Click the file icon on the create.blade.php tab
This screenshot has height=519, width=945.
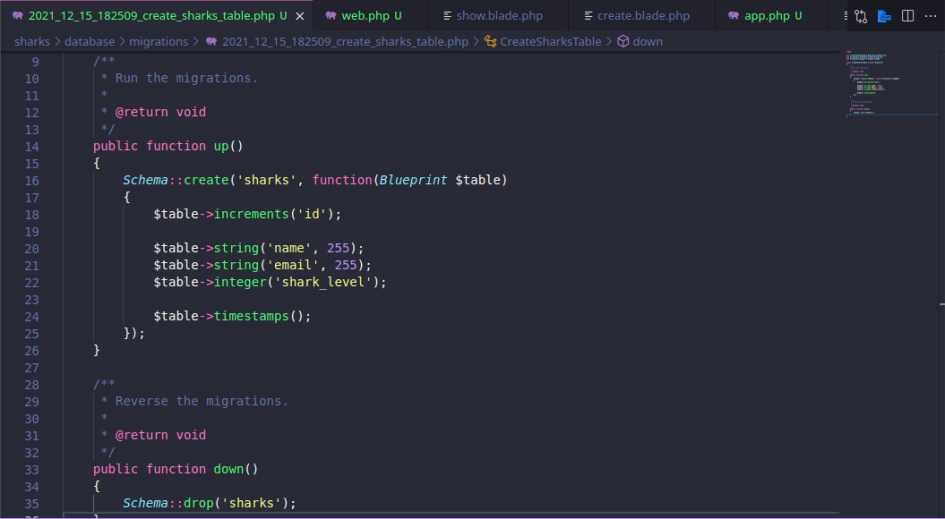click(588, 16)
